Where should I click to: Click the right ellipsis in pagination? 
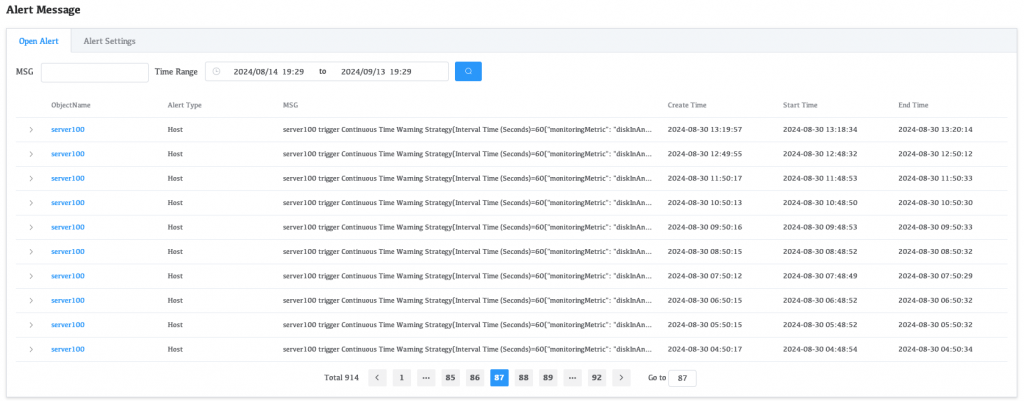(x=572, y=378)
